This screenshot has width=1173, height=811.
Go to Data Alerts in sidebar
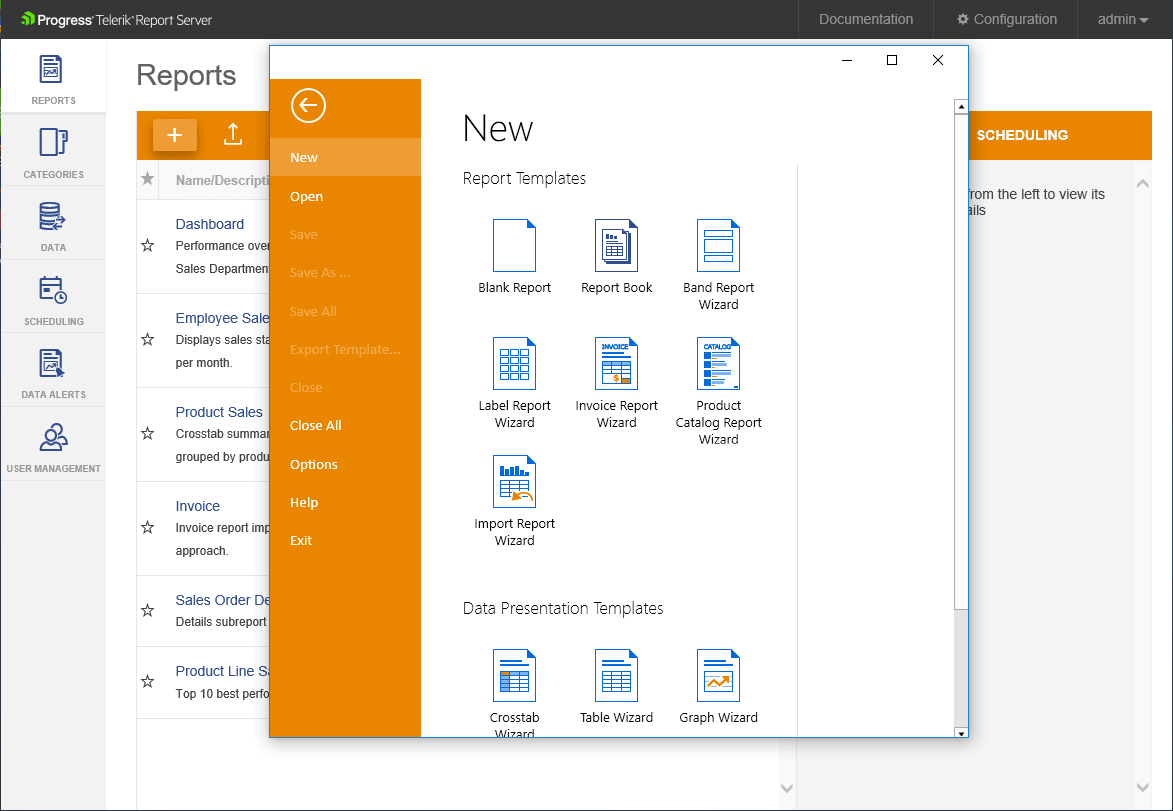coord(53,372)
